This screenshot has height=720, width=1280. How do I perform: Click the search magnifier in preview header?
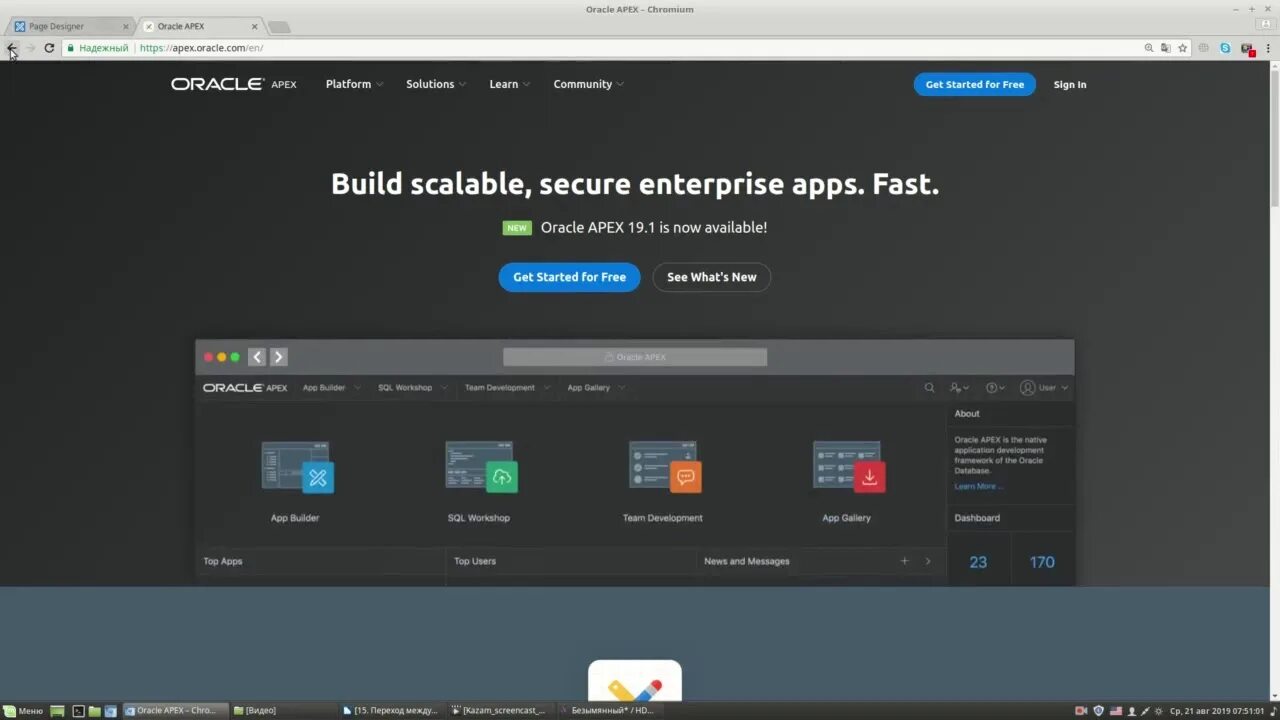click(929, 387)
